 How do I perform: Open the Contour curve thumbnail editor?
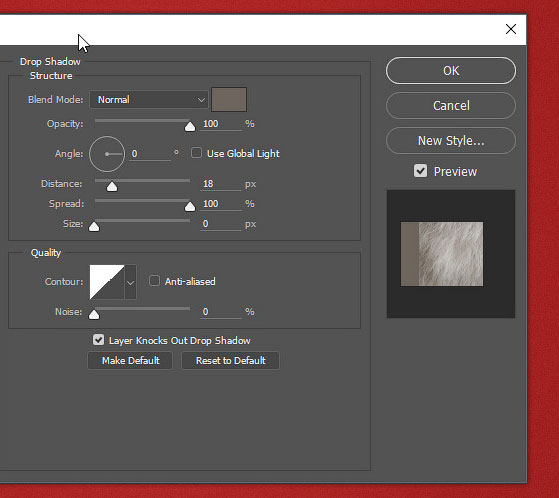[107, 282]
